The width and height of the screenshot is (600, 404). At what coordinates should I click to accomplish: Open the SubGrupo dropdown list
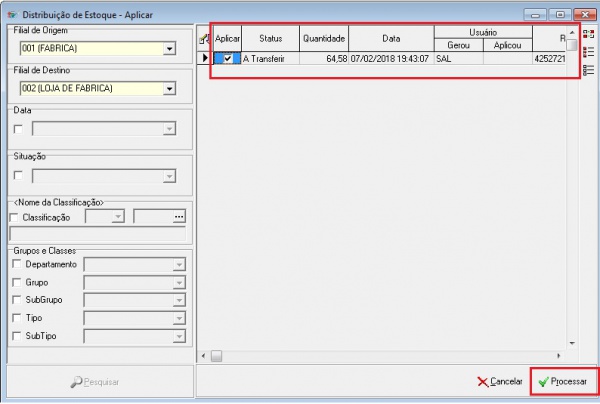pyautogui.click(x=179, y=300)
